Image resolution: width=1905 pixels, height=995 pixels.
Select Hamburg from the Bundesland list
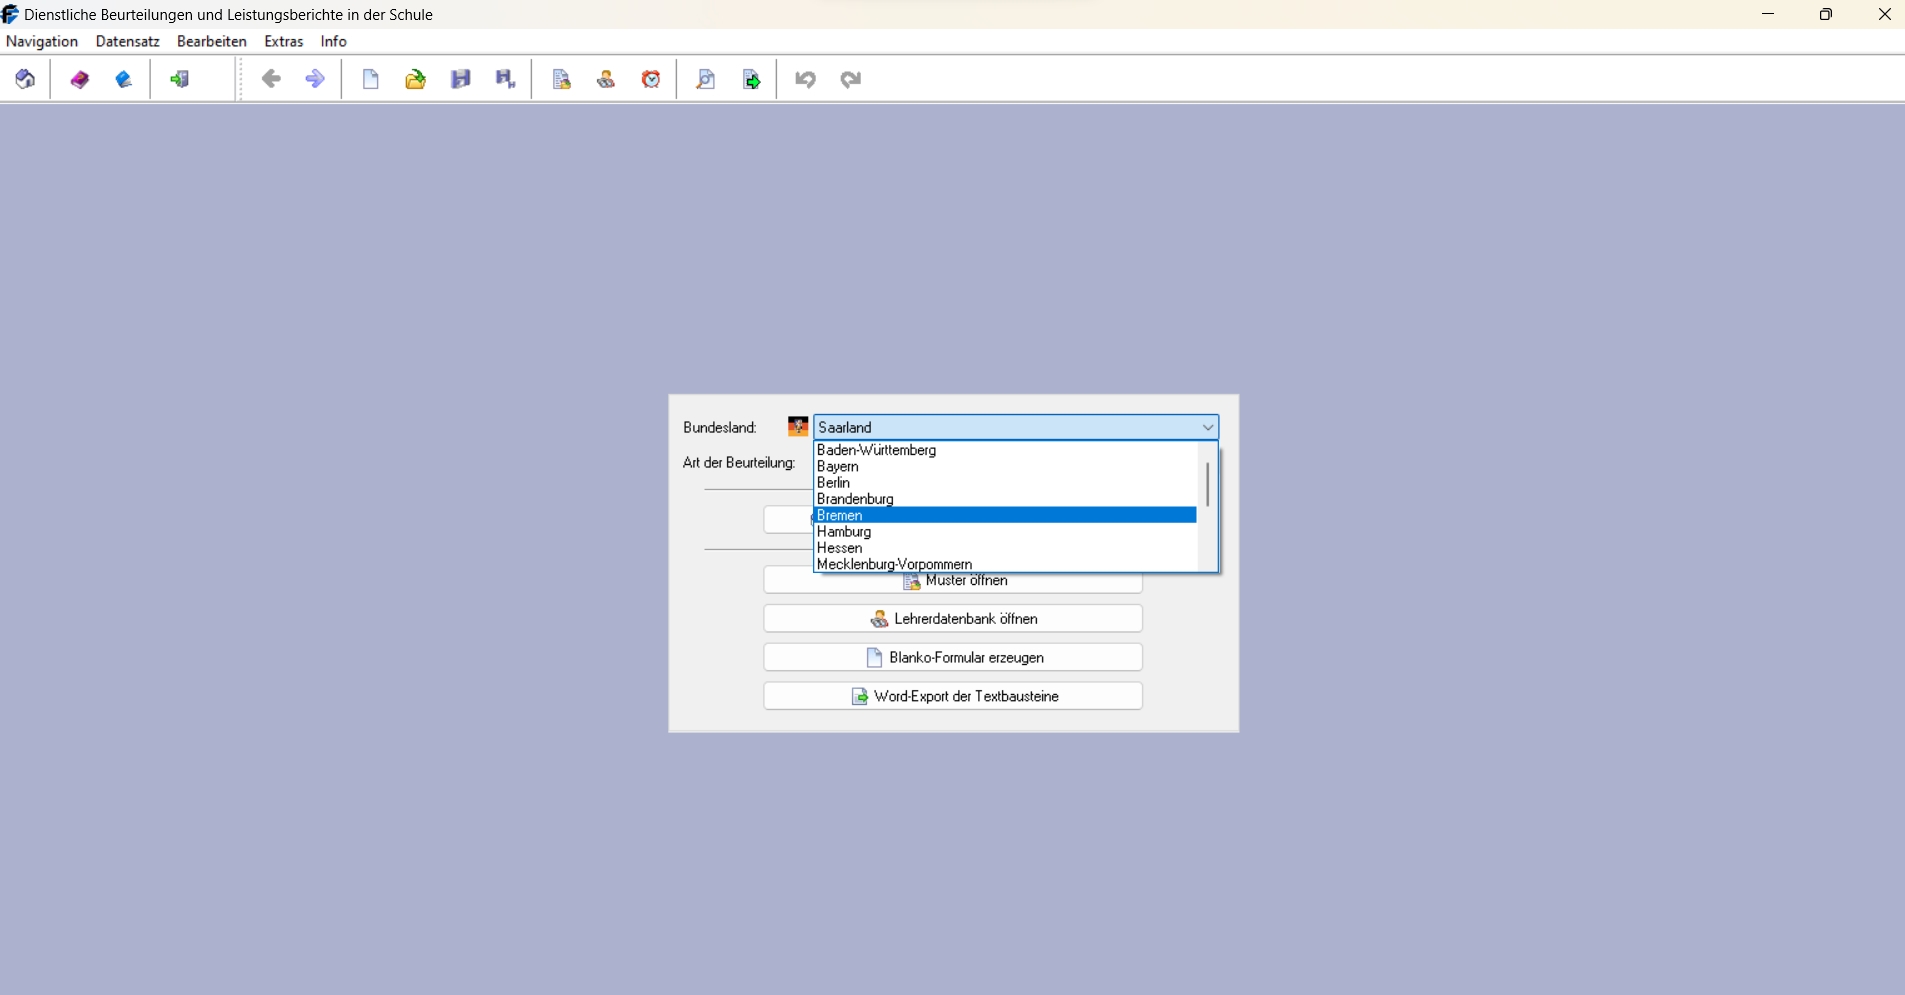(1006, 531)
